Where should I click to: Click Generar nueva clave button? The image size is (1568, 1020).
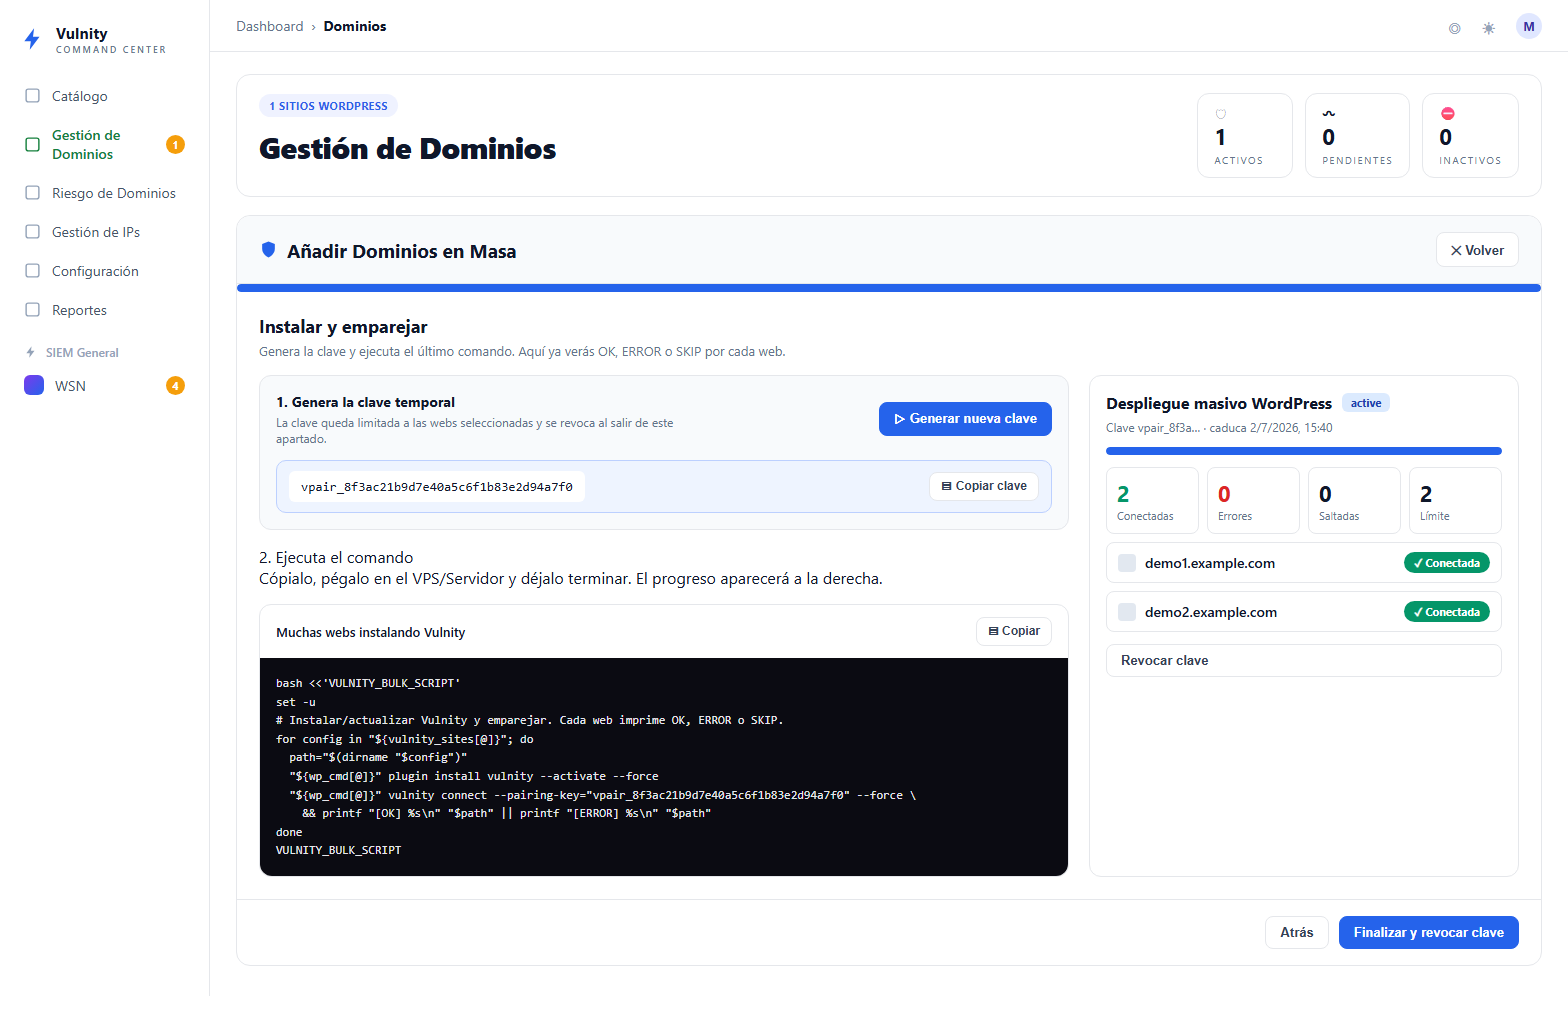(x=965, y=419)
